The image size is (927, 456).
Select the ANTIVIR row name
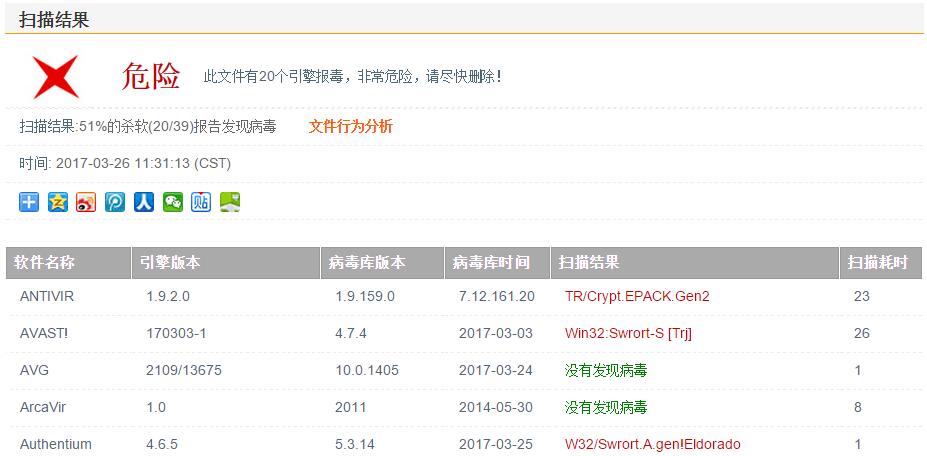(47, 296)
